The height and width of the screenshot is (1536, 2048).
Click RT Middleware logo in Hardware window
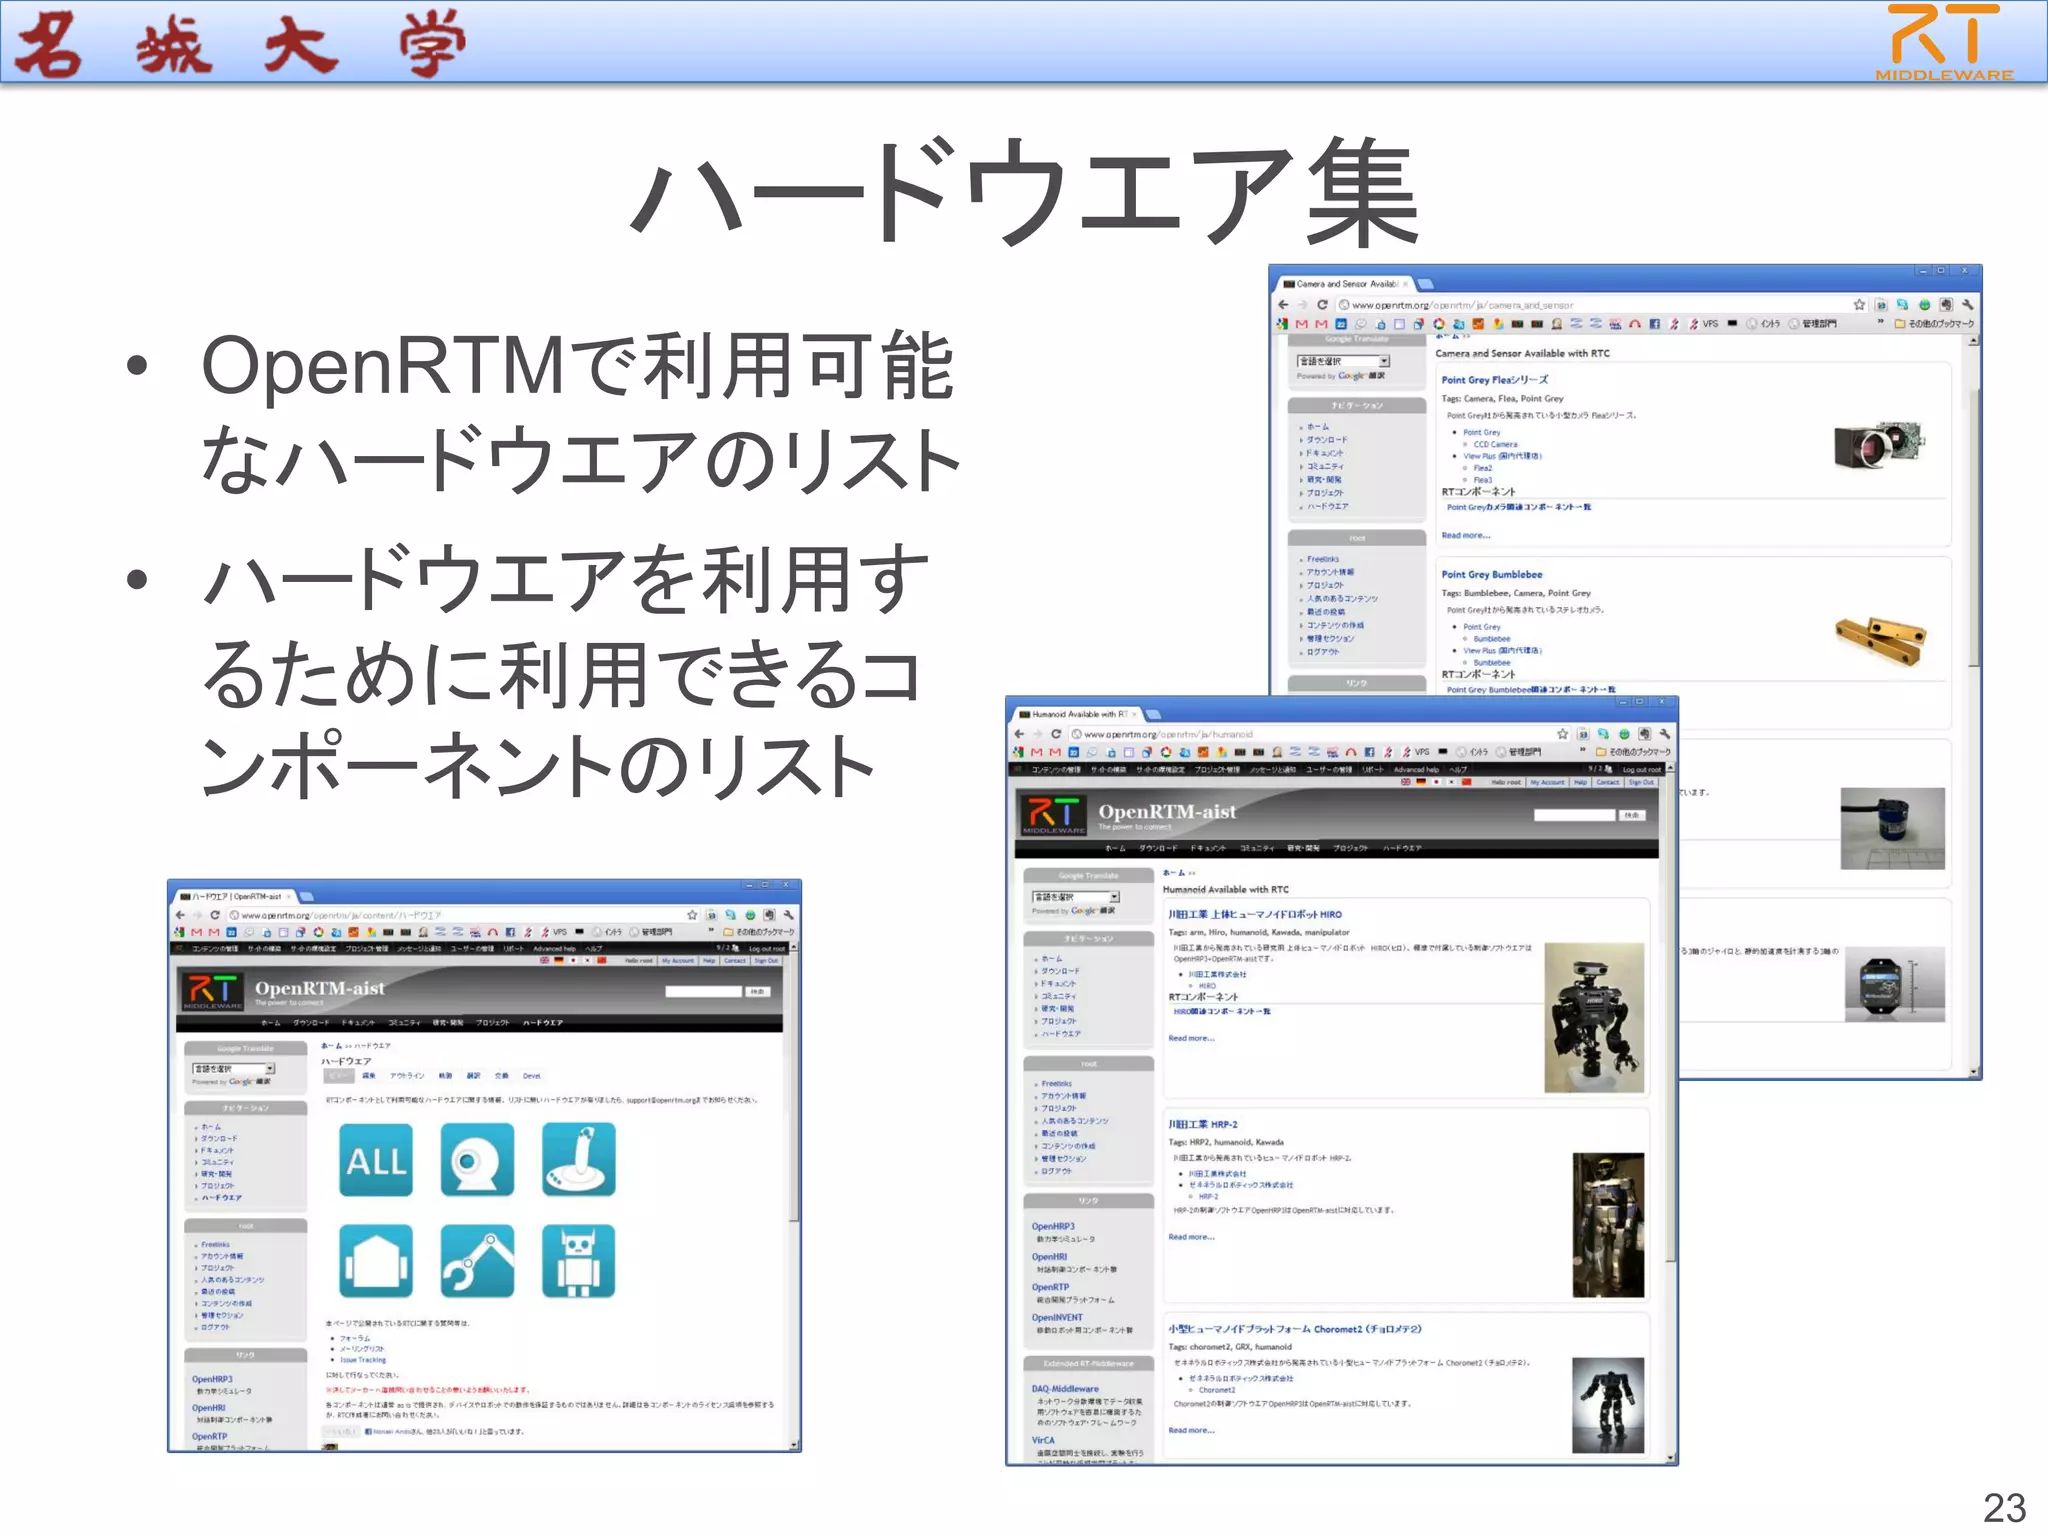click(212, 990)
